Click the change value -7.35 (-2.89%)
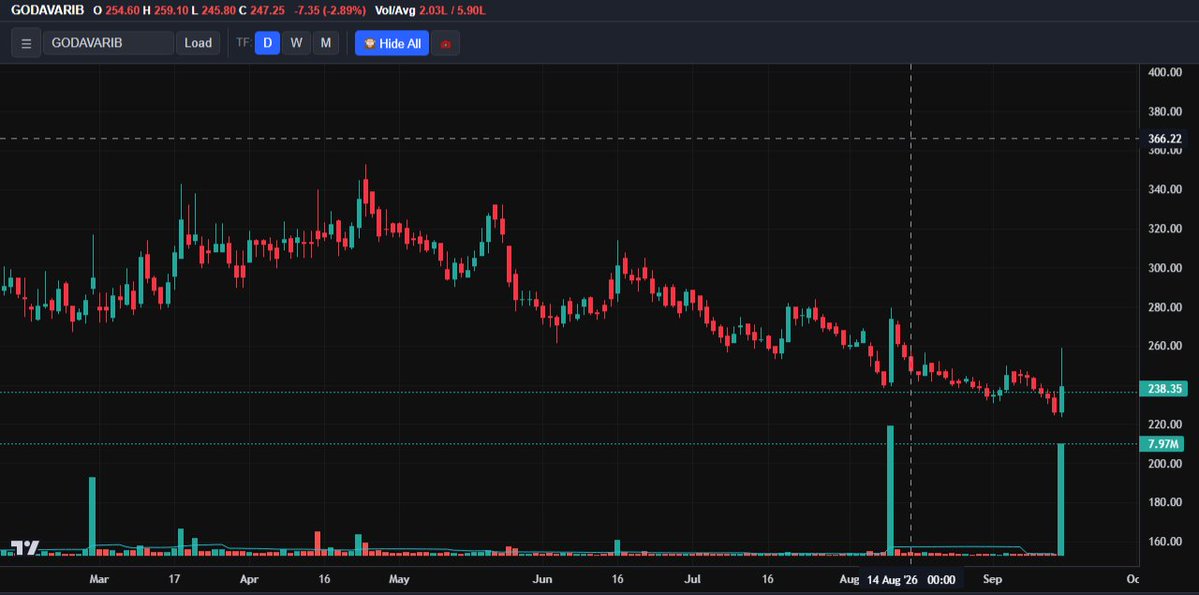Screen dimensions: 1199x595 click(330, 11)
